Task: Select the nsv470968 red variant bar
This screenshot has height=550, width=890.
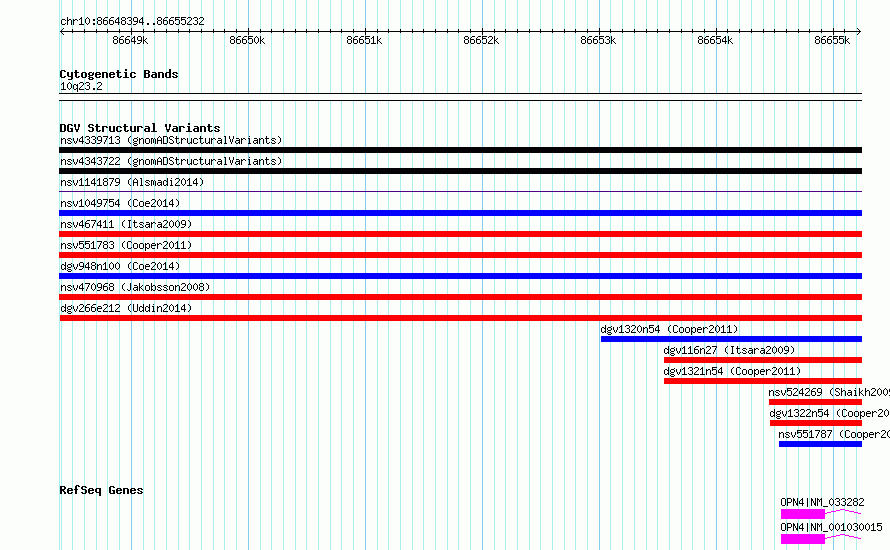Action: coord(460,297)
